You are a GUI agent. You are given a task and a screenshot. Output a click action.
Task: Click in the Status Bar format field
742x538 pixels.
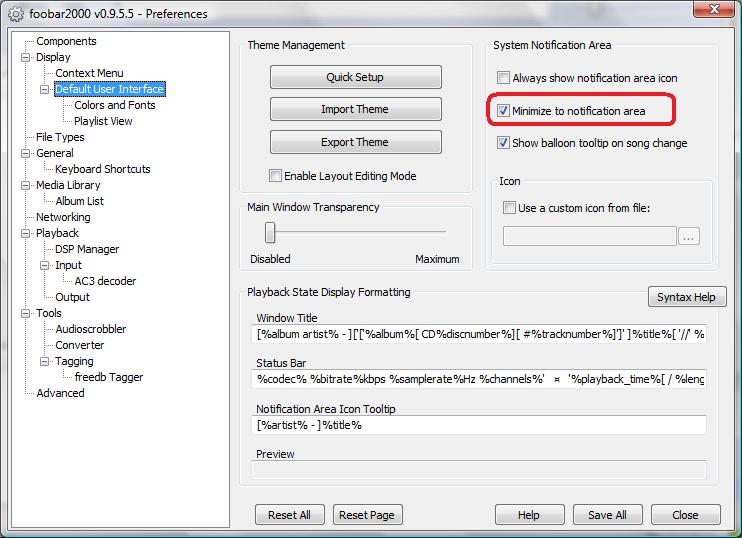(x=479, y=379)
